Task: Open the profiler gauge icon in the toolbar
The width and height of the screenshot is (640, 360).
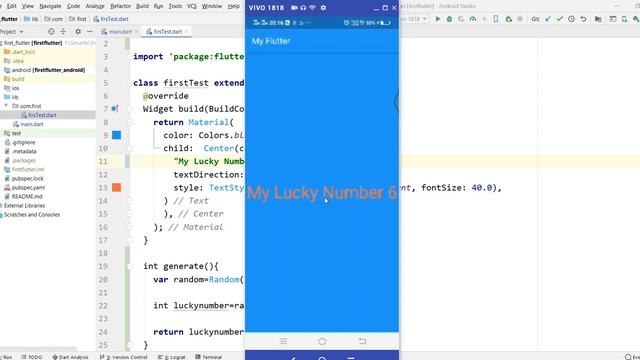Action: 473,19
